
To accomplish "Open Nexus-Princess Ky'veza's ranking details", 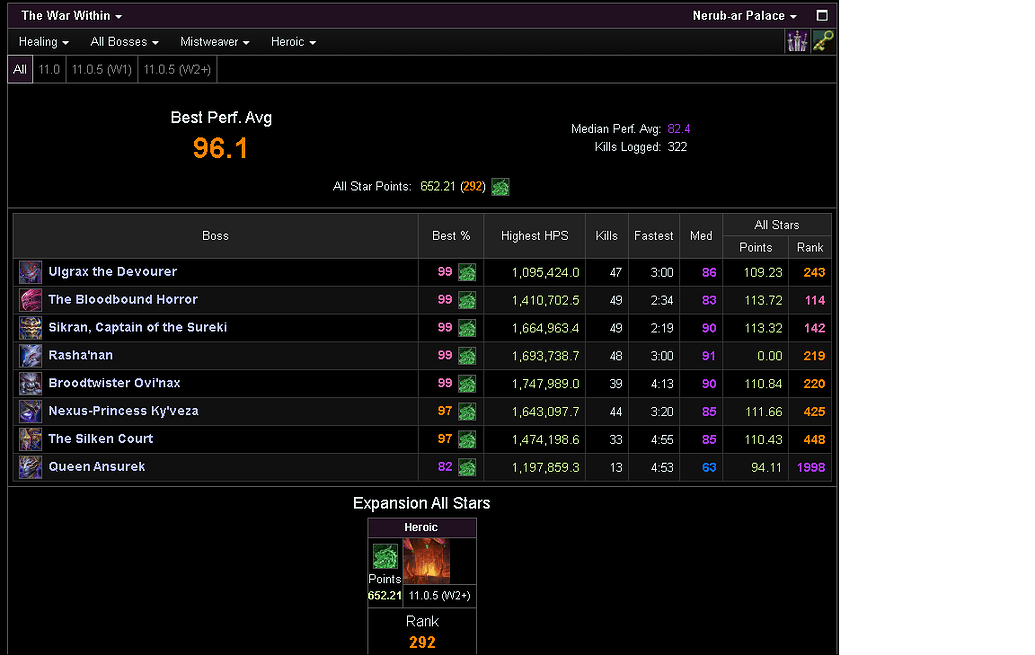I will click(x=123, y=410).
